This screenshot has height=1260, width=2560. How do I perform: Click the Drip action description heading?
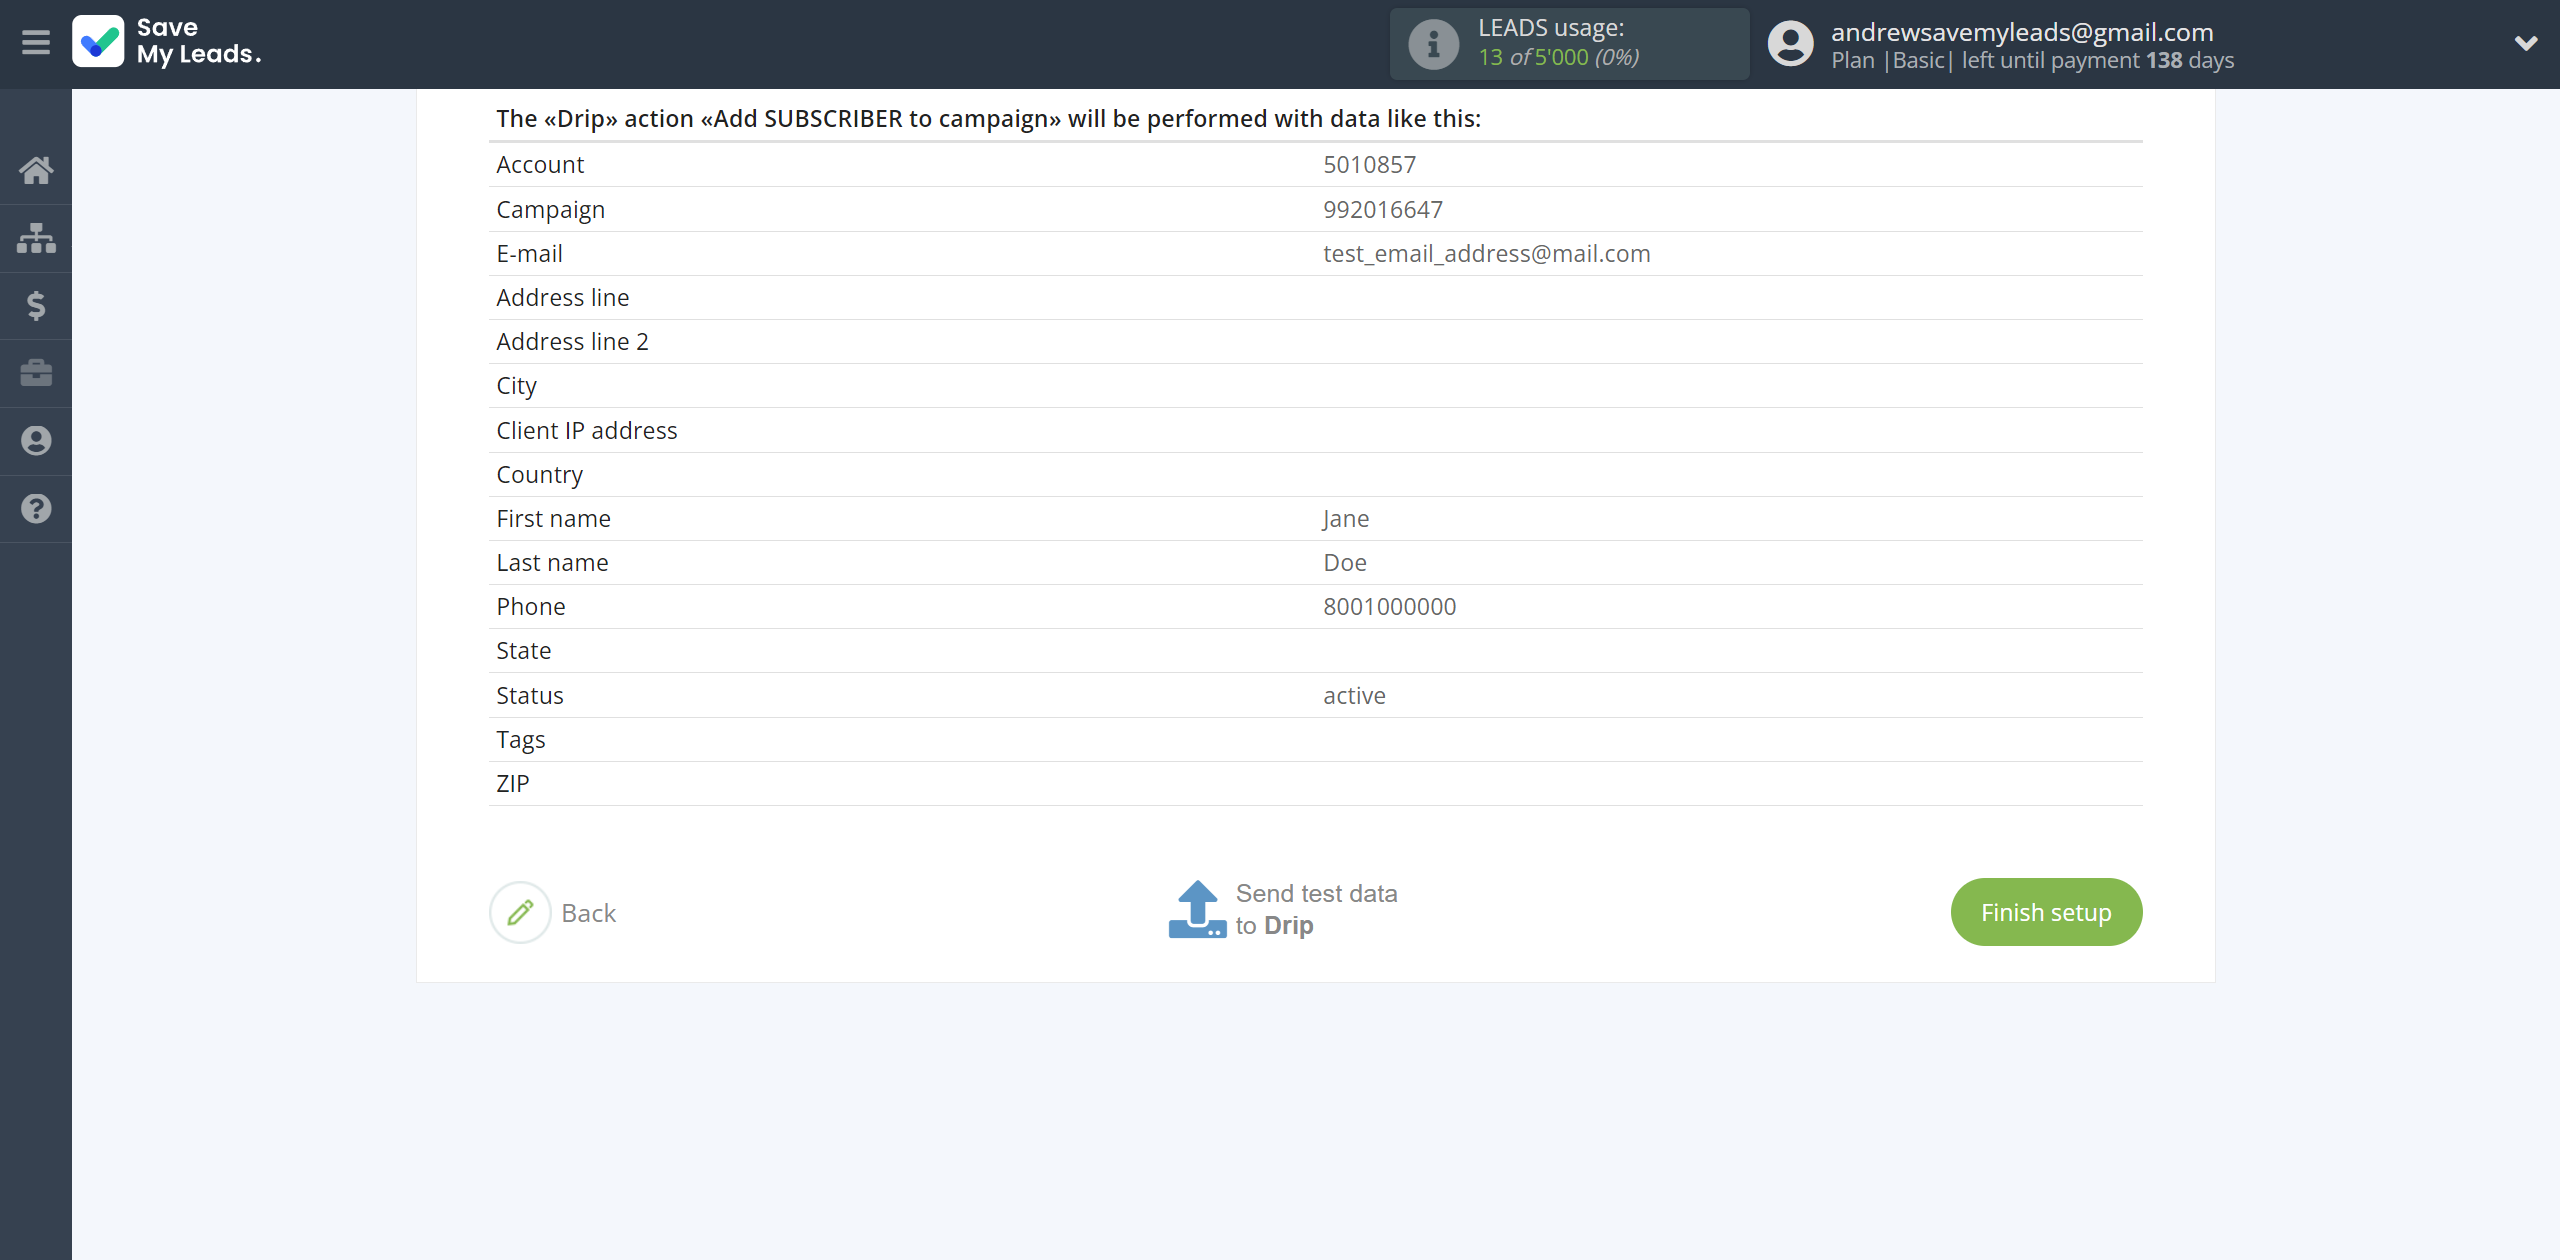tap(989, 119)
